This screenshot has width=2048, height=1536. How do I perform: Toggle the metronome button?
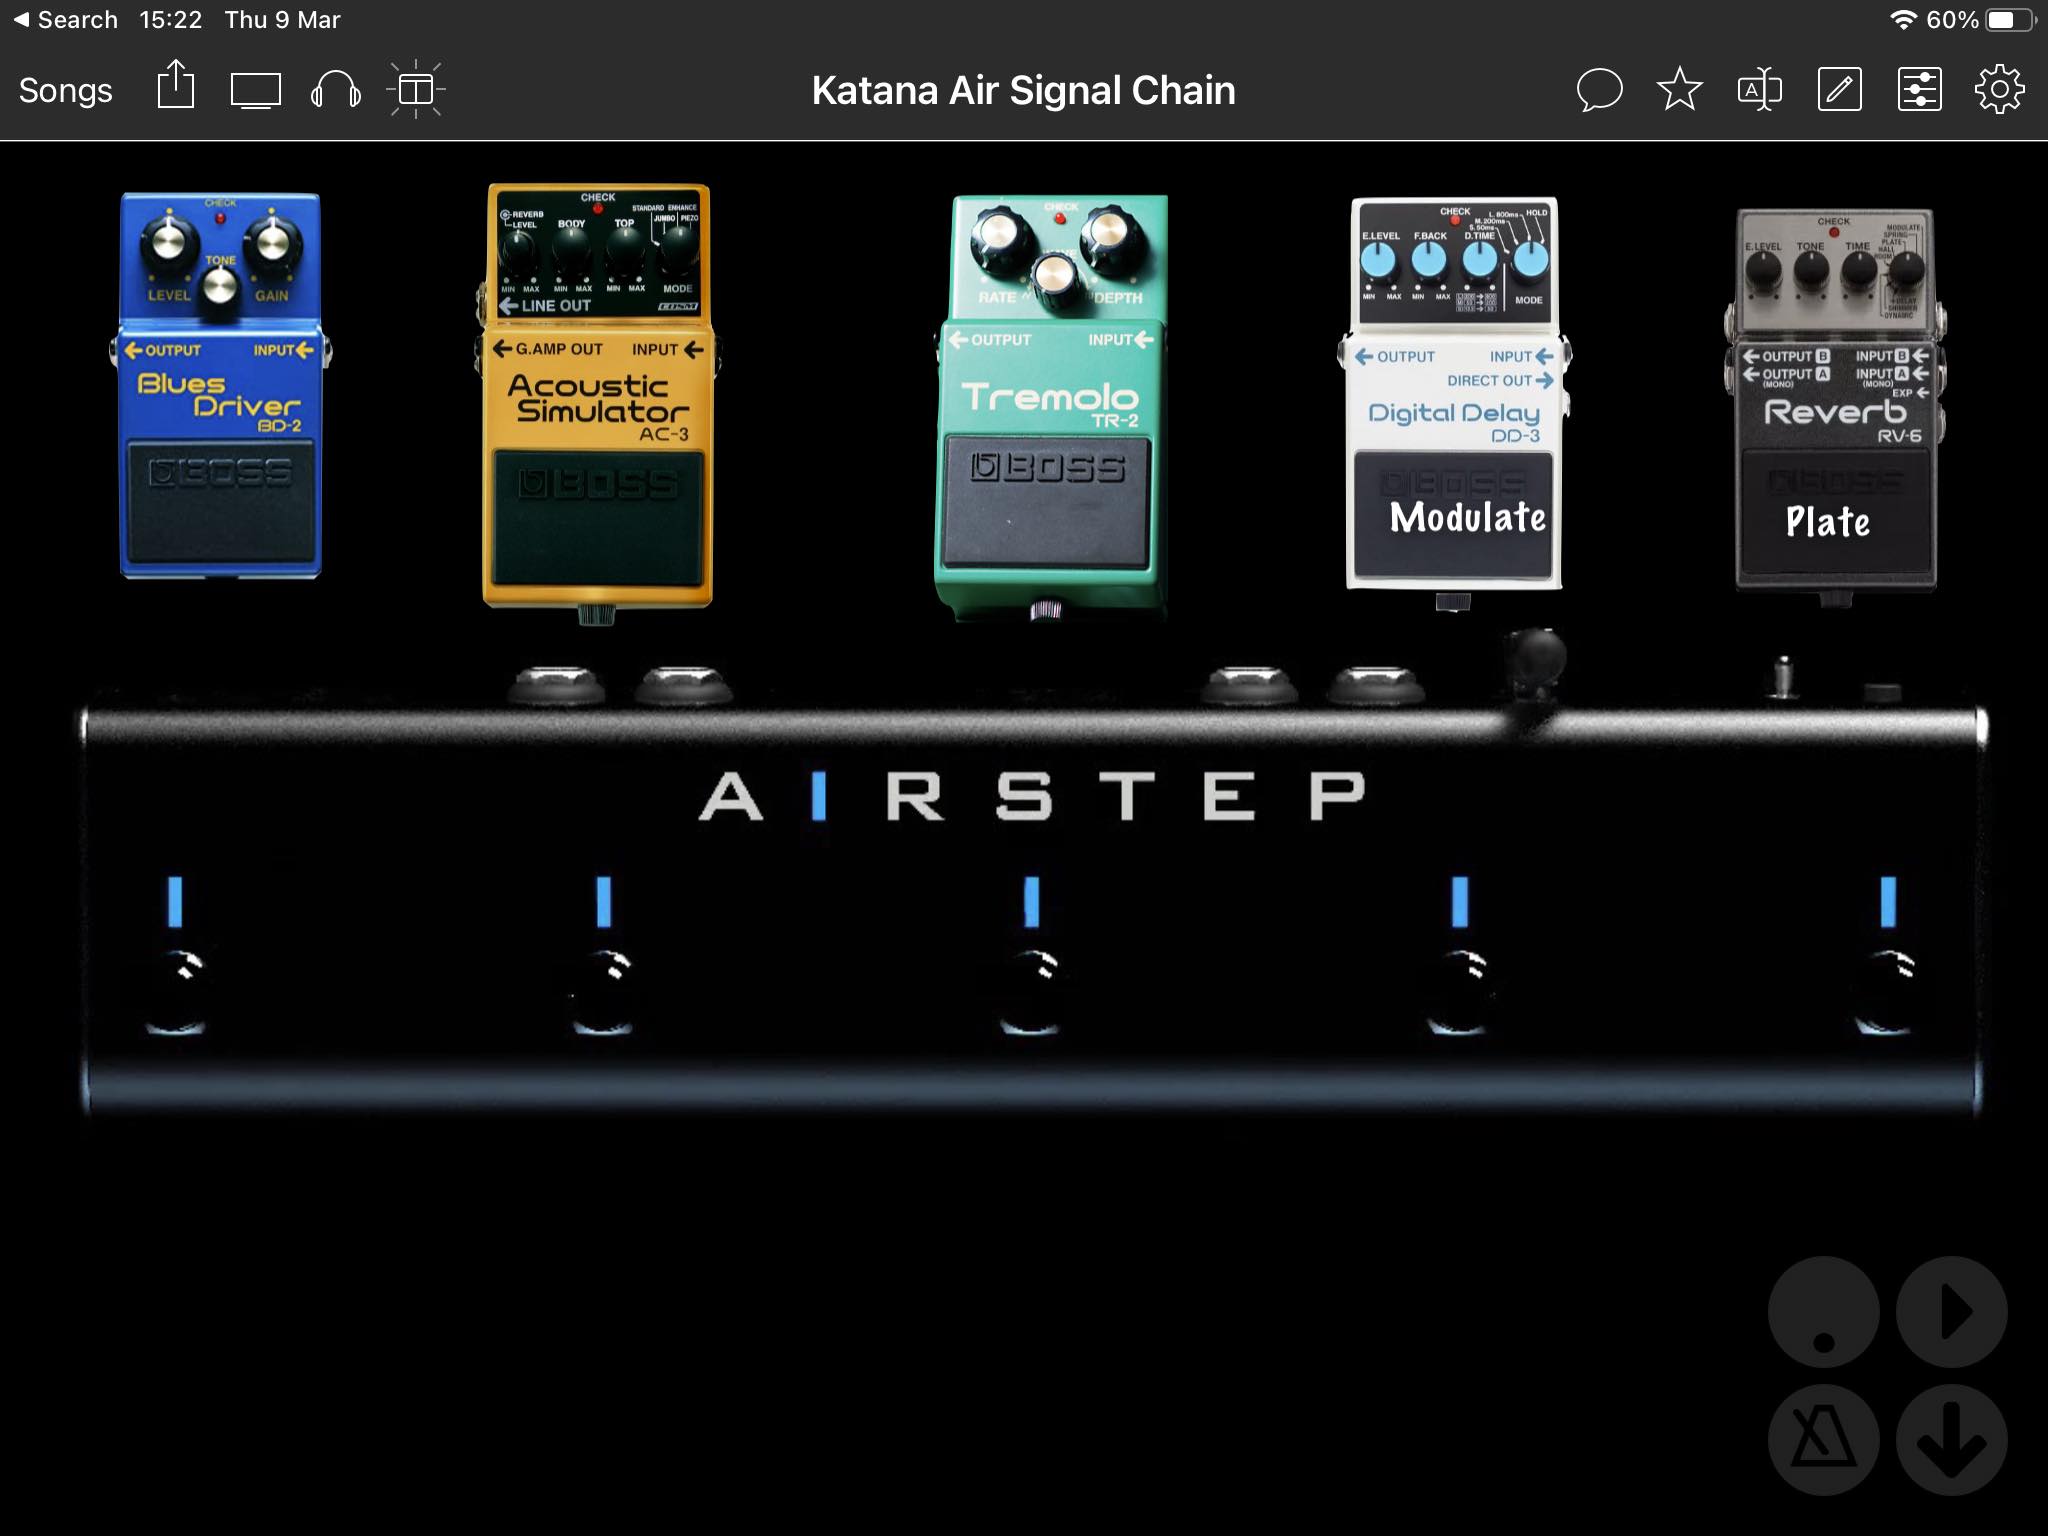click(x=1824, y=1440)
